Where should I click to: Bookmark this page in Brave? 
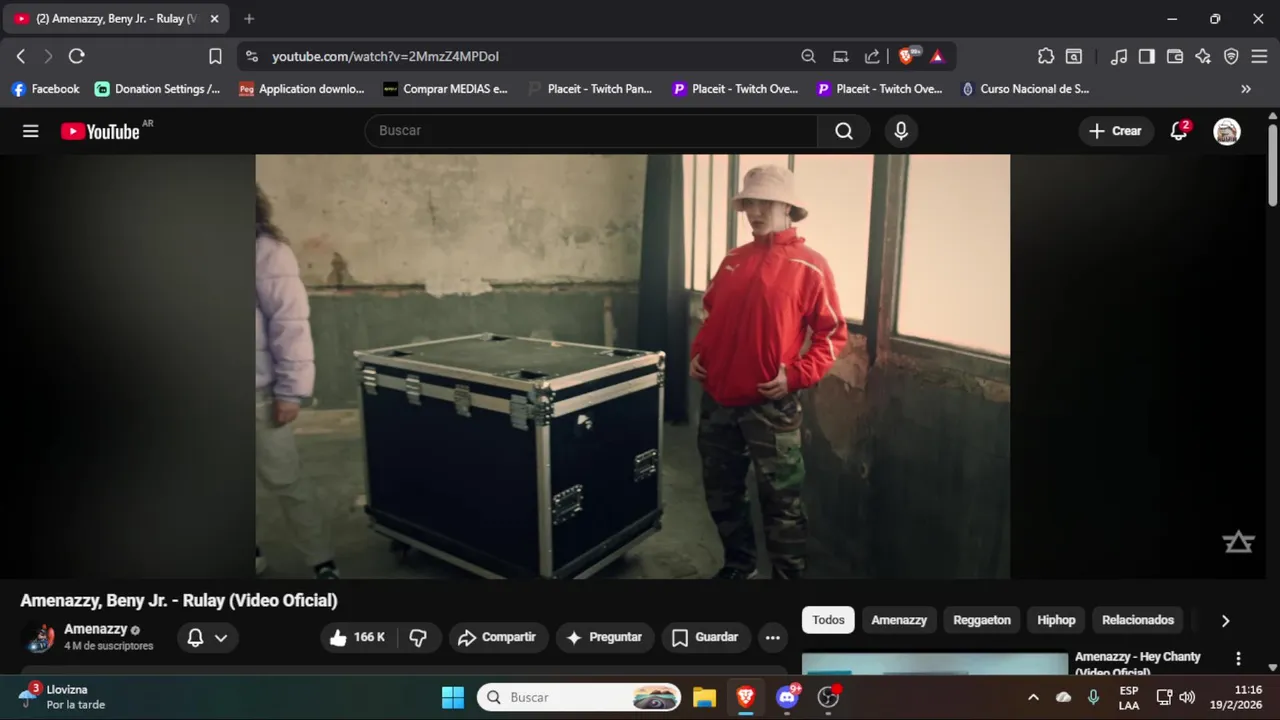(x=215, y=56)
